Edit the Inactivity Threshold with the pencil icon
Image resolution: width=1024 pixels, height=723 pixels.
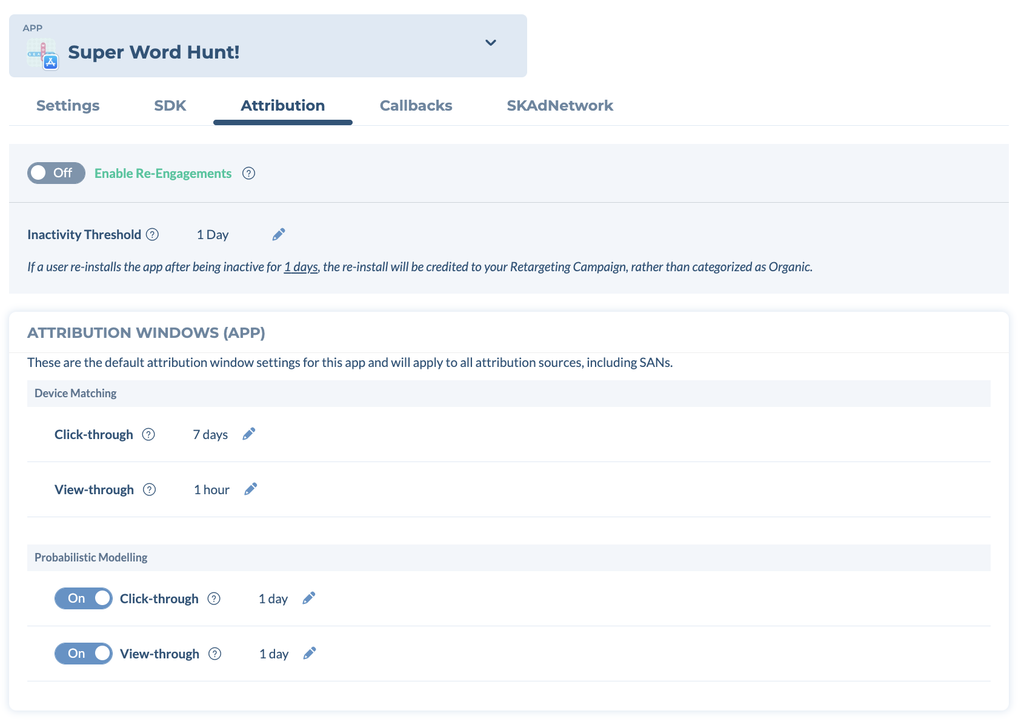click(x=279, y=234)
